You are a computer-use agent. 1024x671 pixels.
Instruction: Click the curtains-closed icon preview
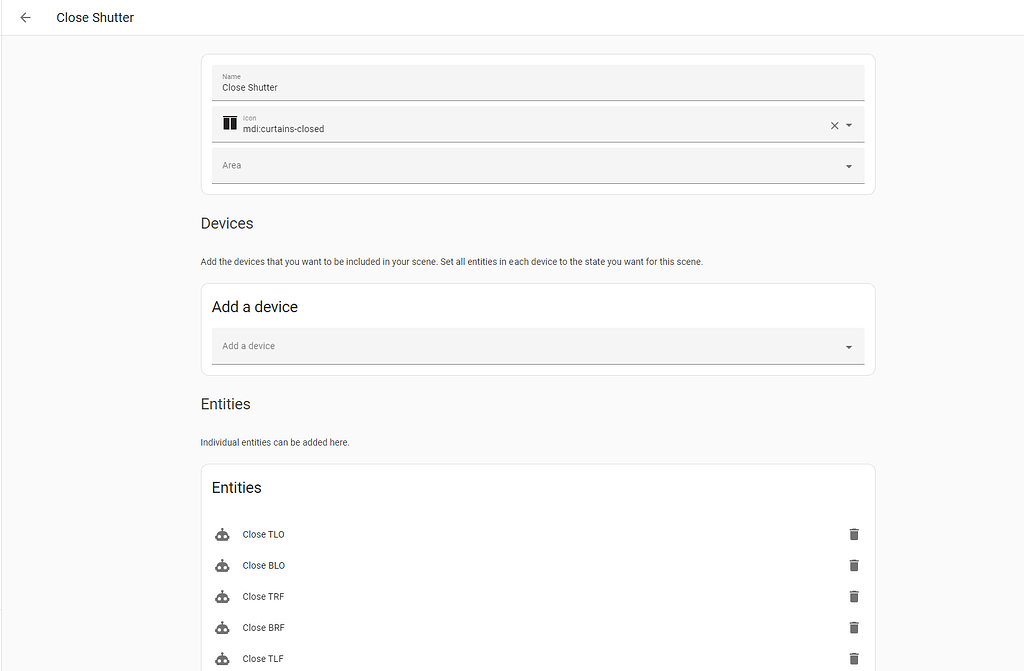(229, 123)
